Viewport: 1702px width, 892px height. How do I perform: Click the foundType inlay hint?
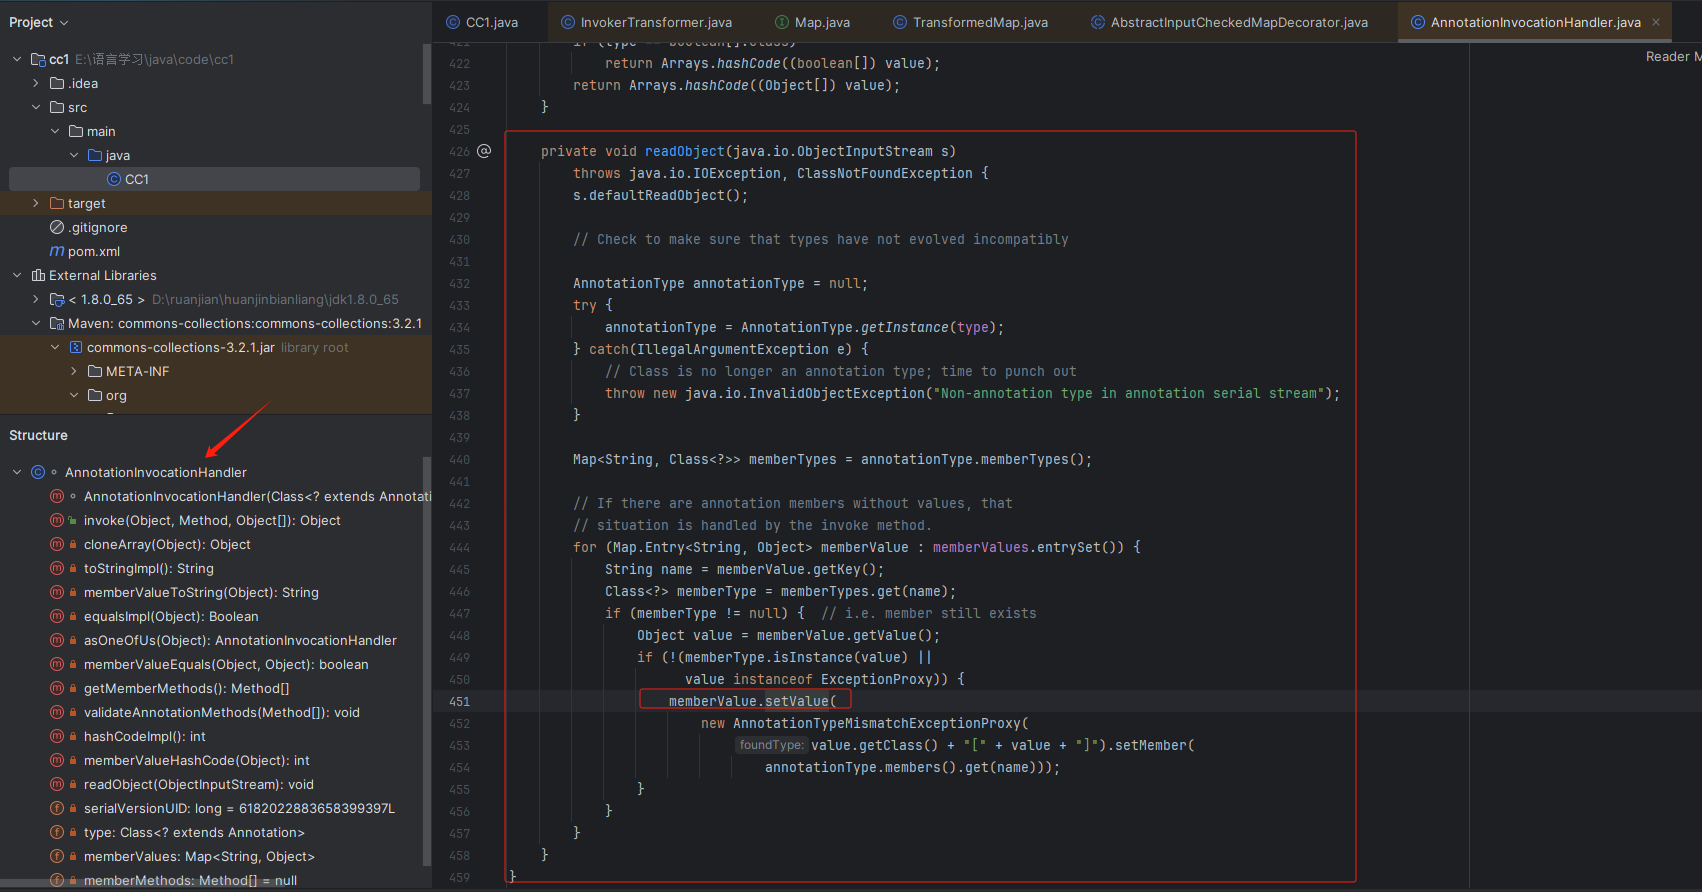tap(771, 745)
